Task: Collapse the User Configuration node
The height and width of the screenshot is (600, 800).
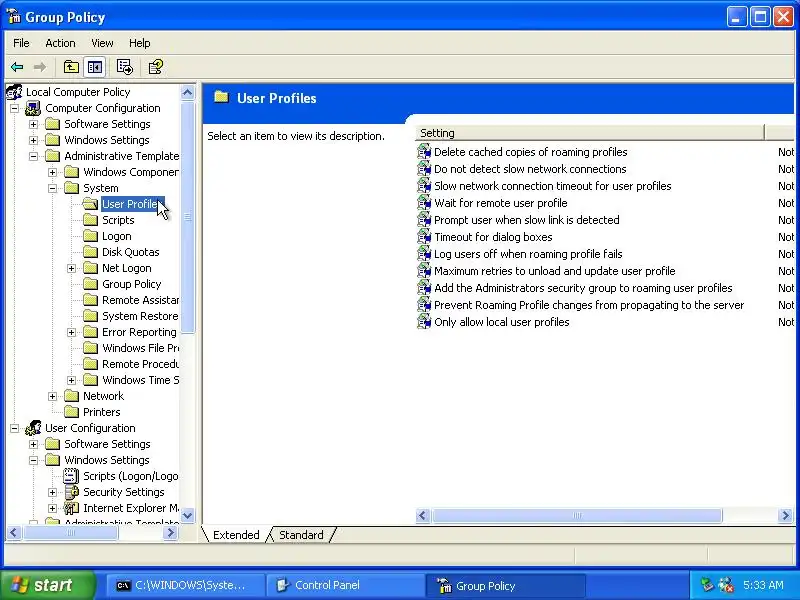Action: click(x=14, y=428)
